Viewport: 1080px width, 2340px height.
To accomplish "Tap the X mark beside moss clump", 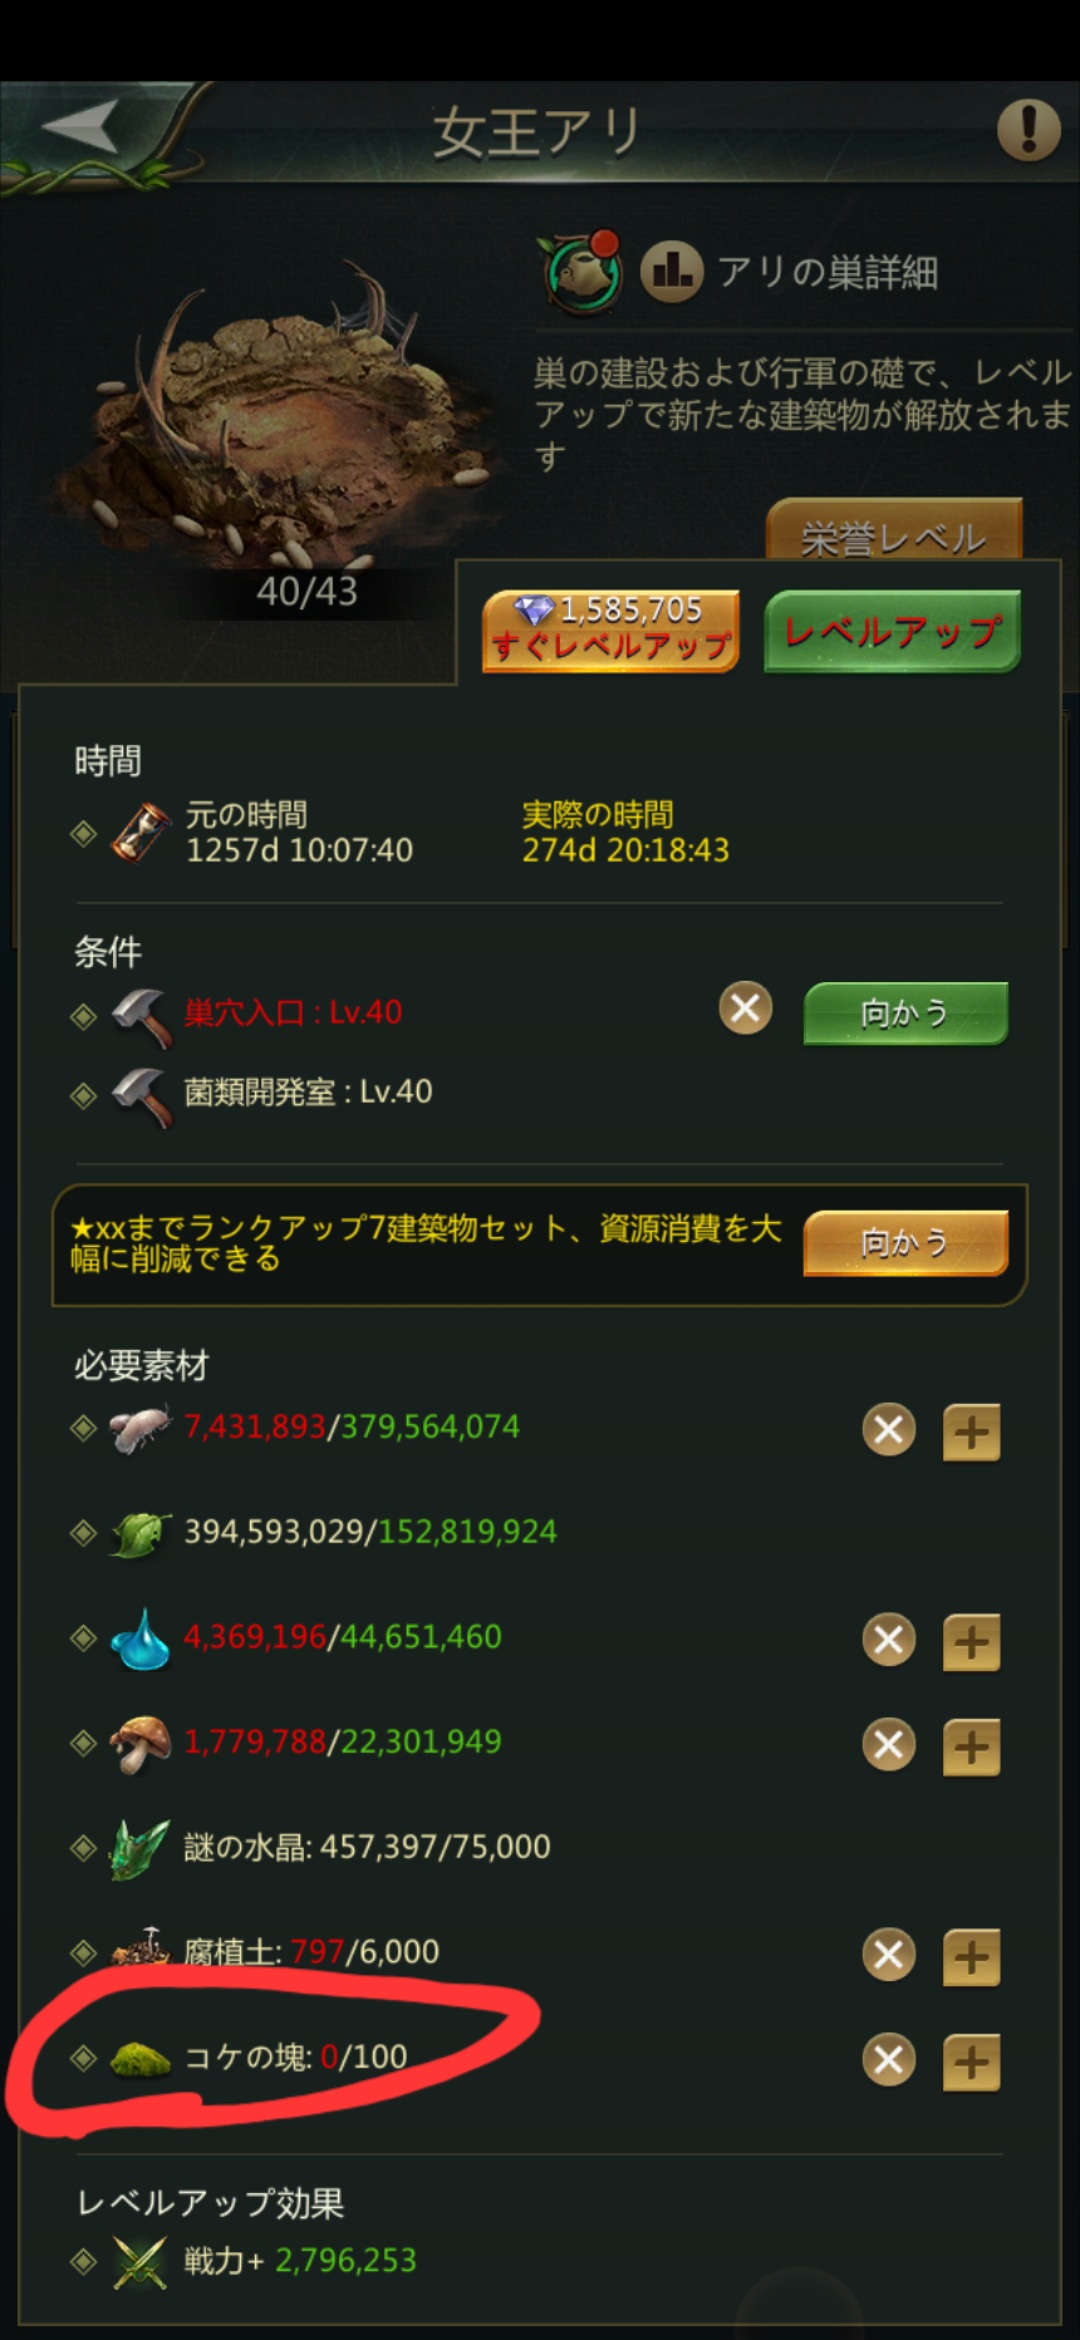I will [x=889, y=2060].
